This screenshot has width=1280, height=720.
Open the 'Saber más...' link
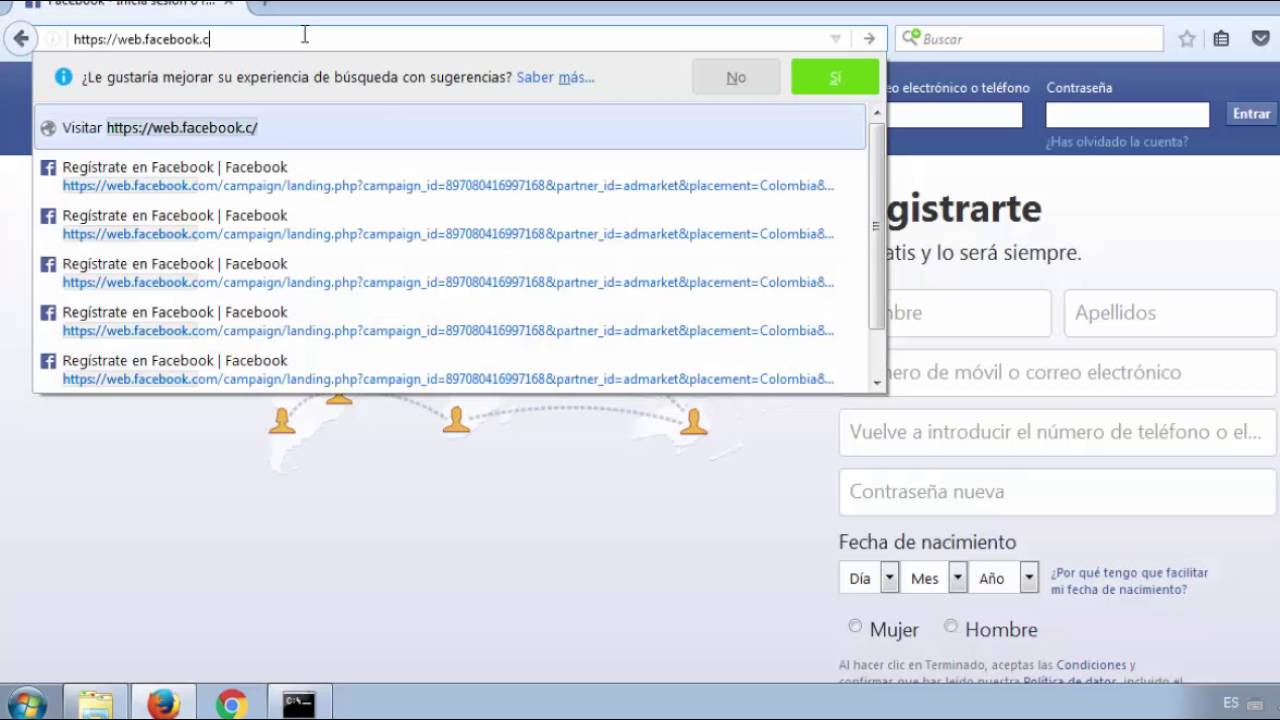(x=555, y=77)
